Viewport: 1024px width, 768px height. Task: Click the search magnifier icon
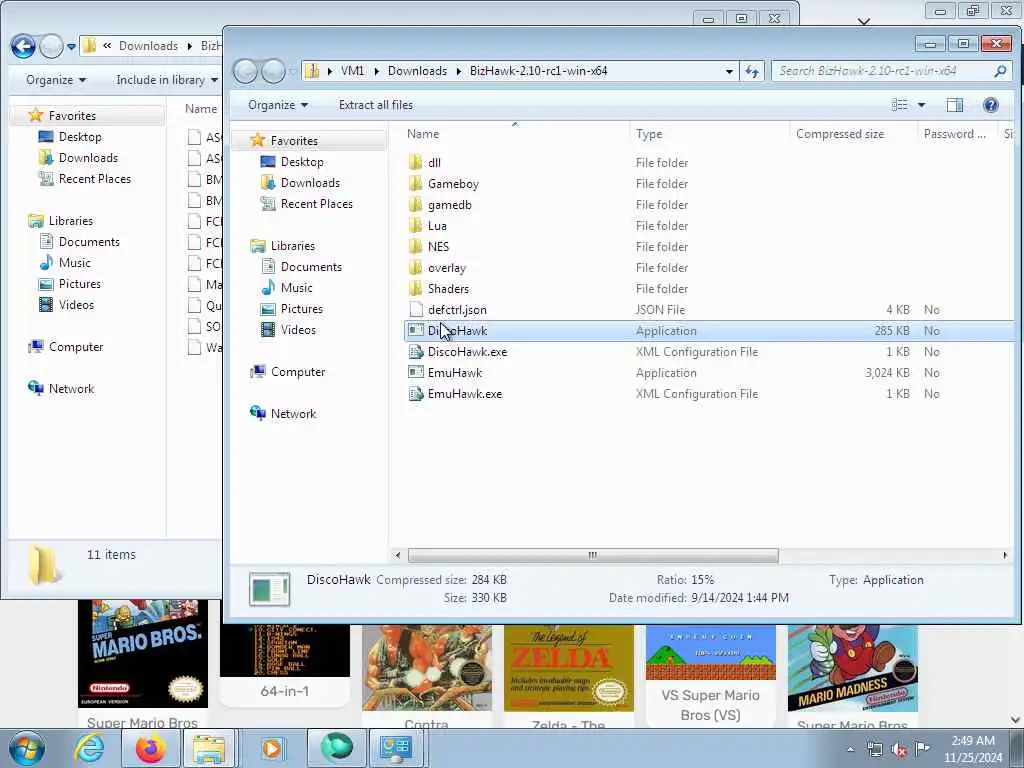[1000, 71]
